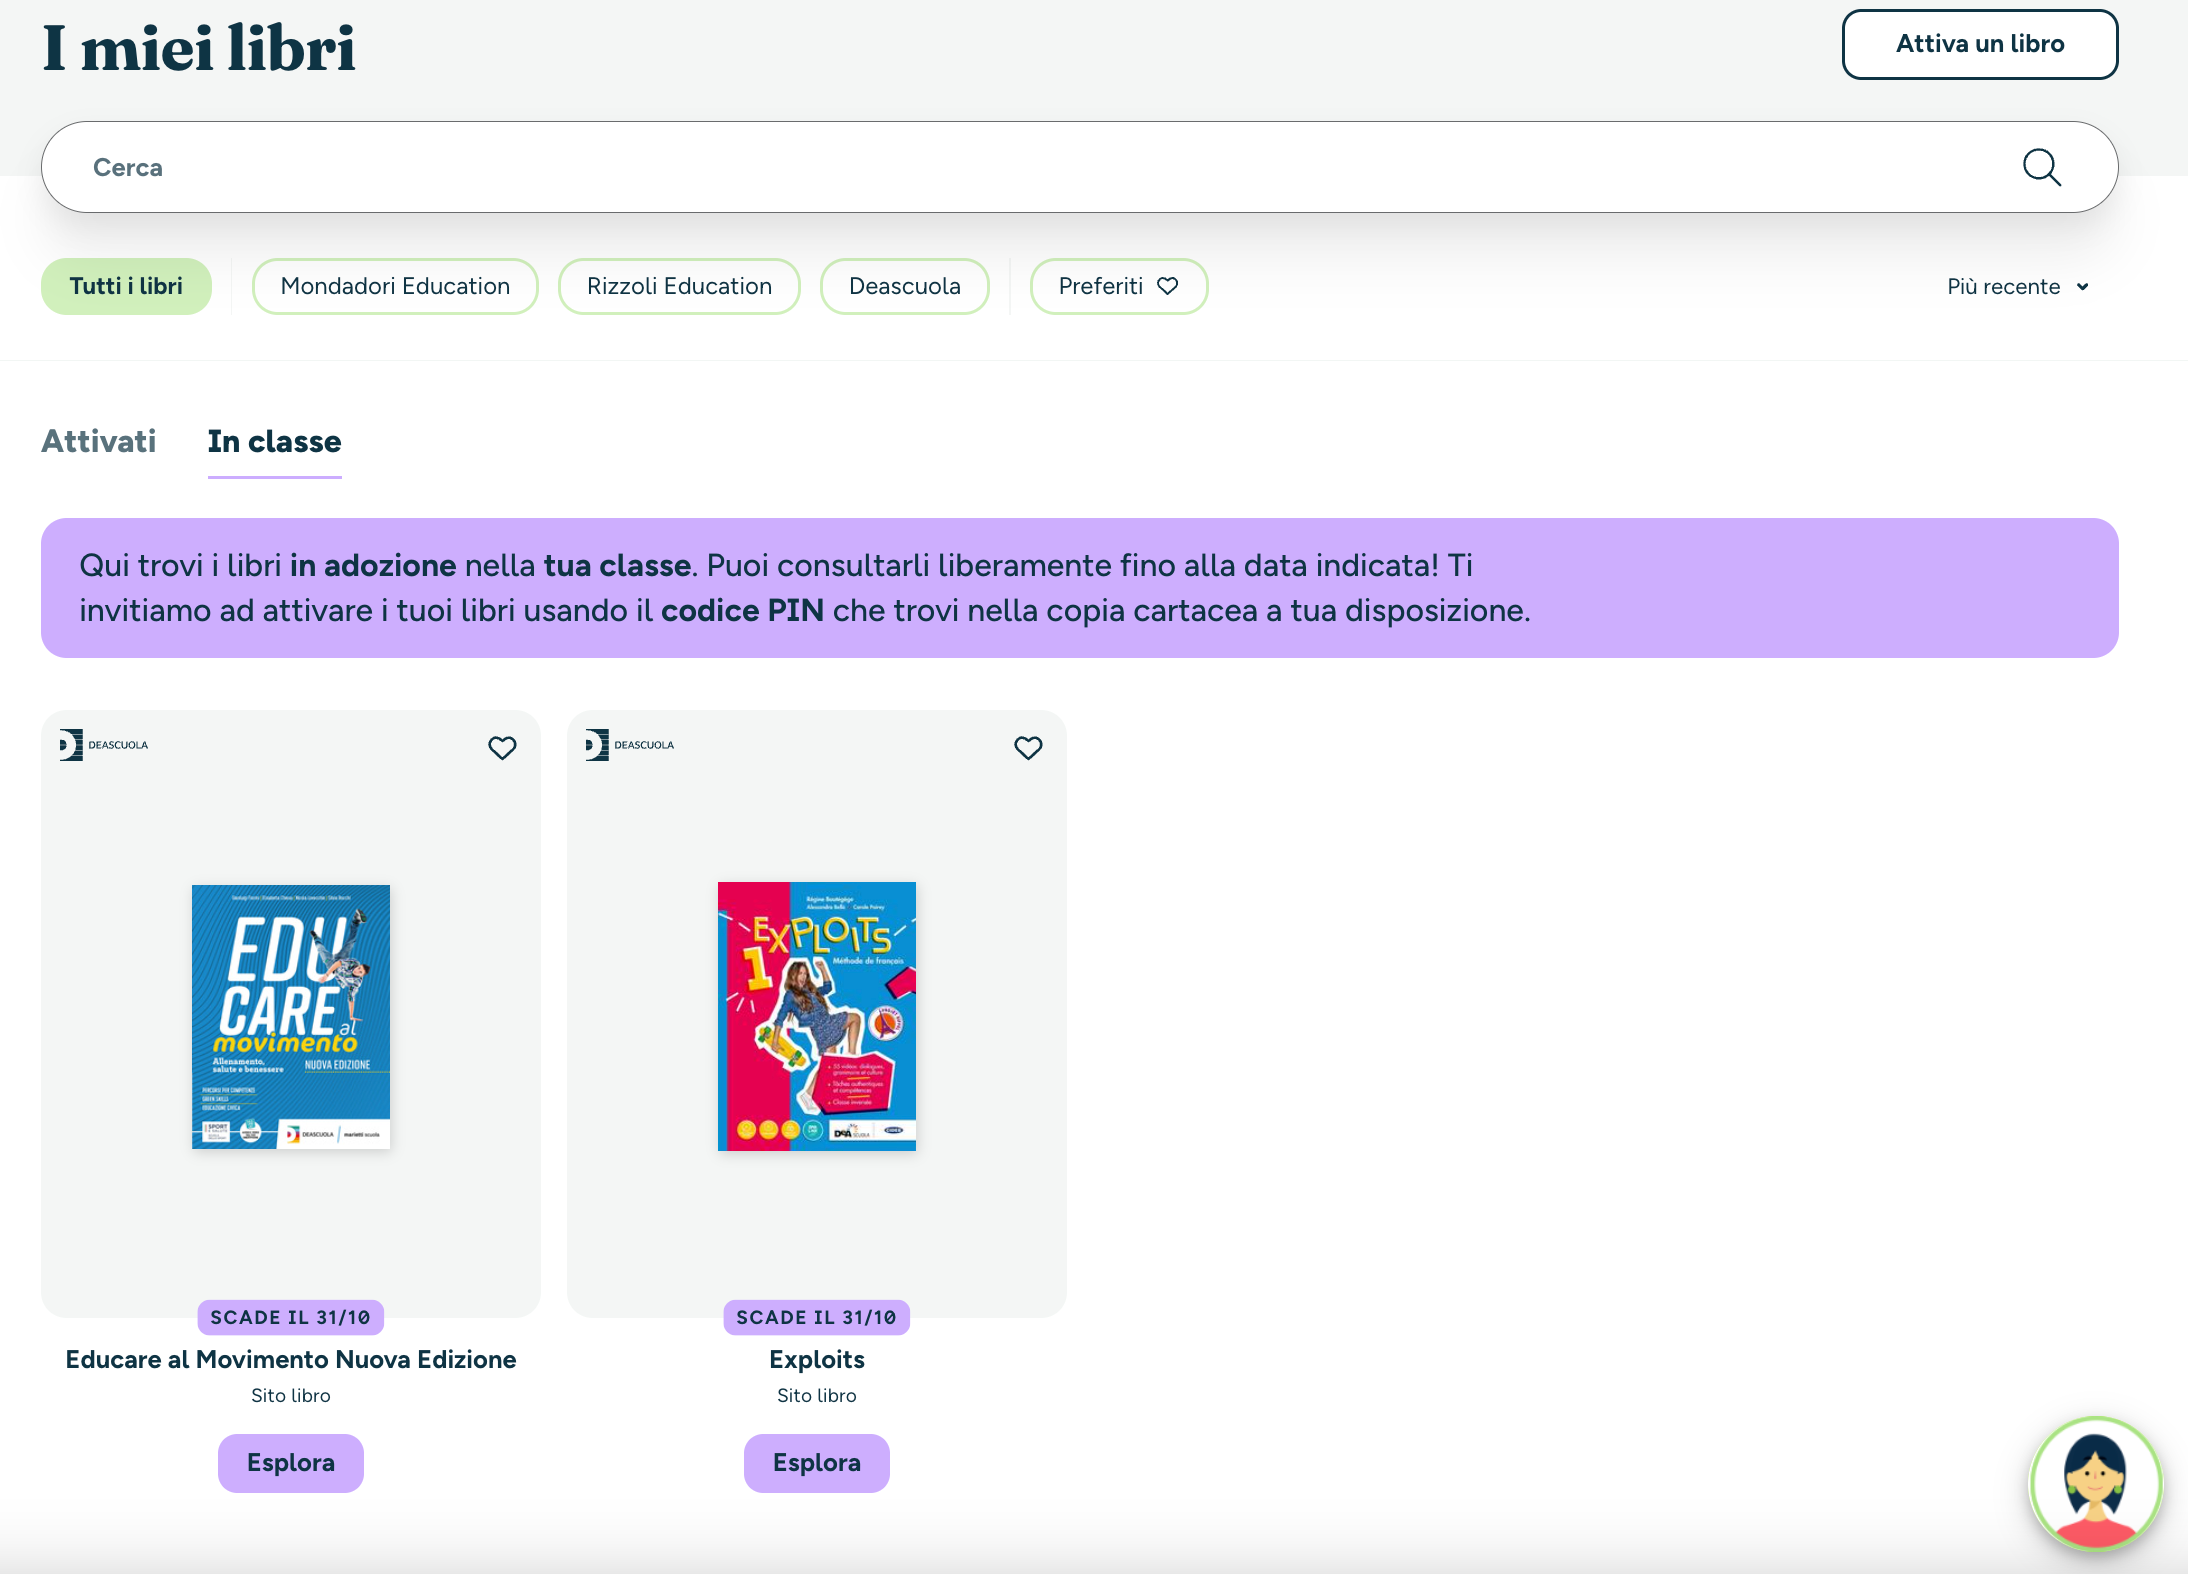
Task: Open the Educare al Movimento cover thumbnail
Action: coord(291,1017)
